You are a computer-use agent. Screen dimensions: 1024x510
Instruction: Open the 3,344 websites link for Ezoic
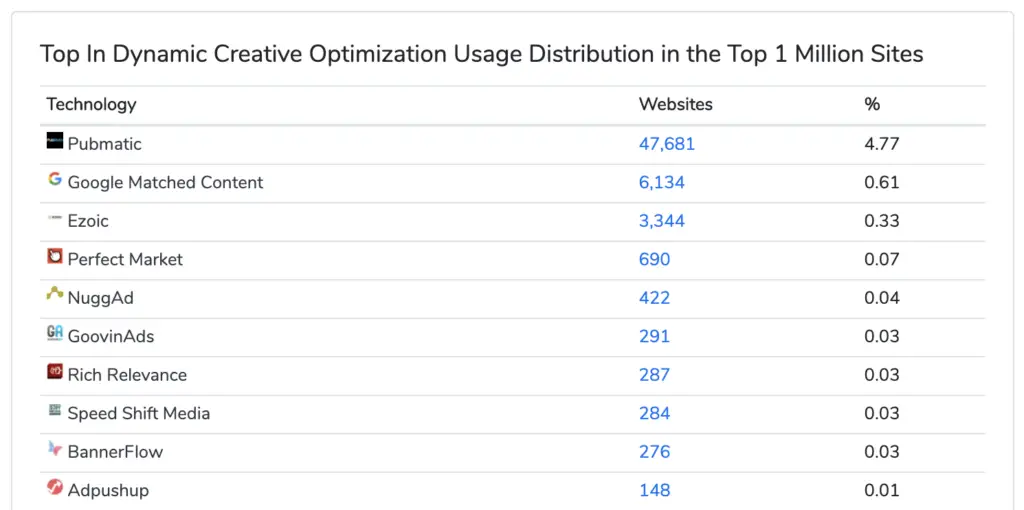tap(662, 221)
